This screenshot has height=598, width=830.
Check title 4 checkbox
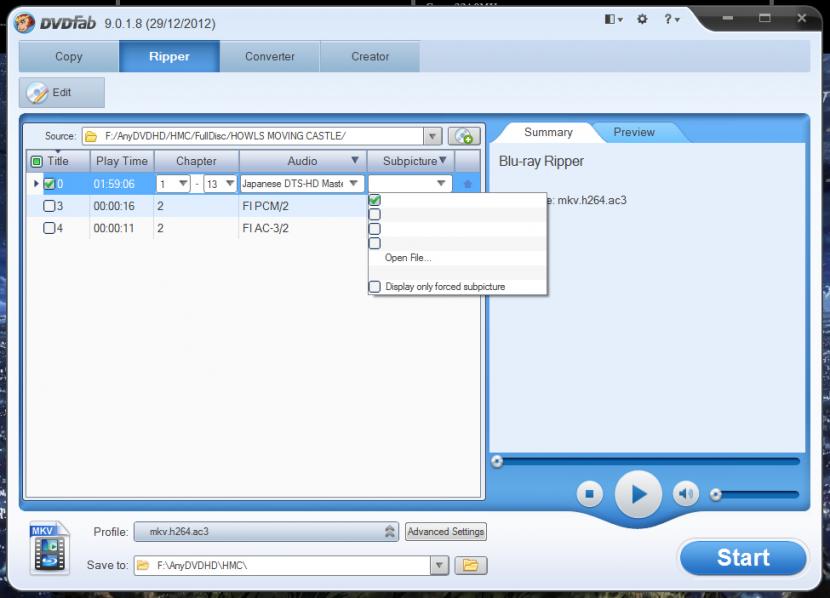[49, 228]
